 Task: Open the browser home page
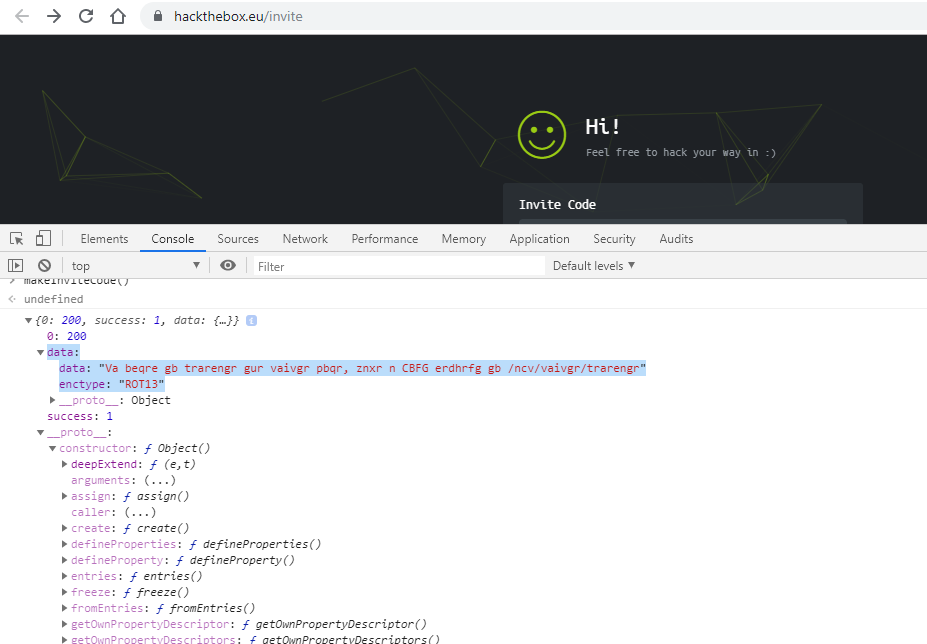117,16
